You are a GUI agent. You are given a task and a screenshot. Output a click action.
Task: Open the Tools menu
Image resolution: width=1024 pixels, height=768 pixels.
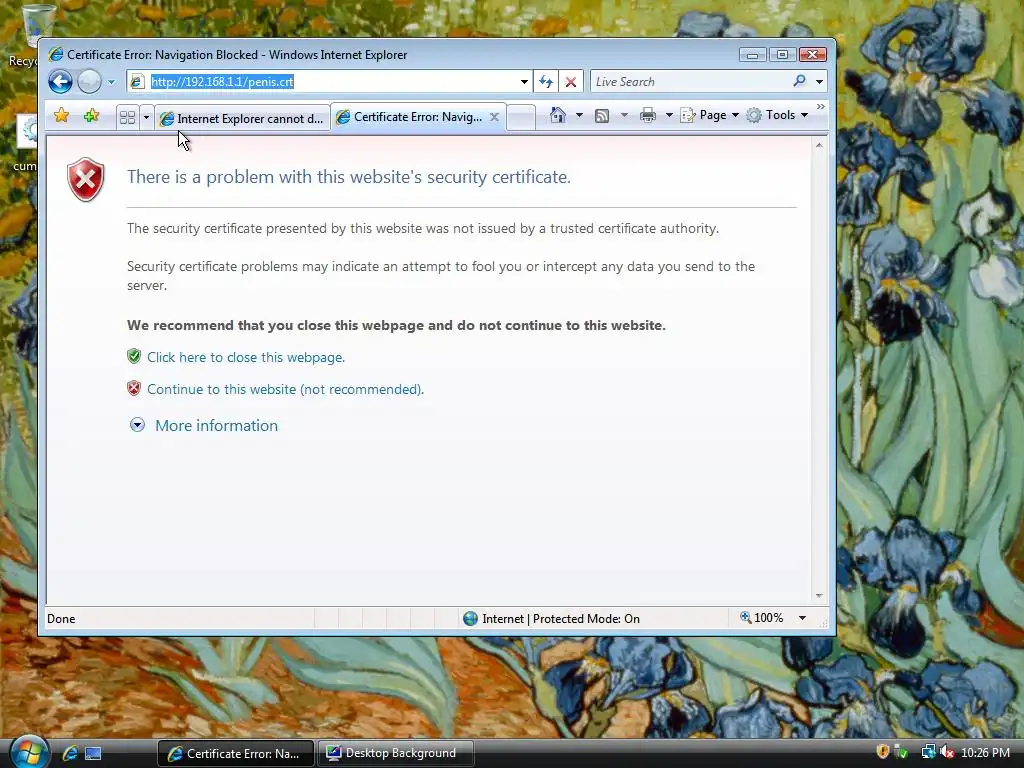777,115
